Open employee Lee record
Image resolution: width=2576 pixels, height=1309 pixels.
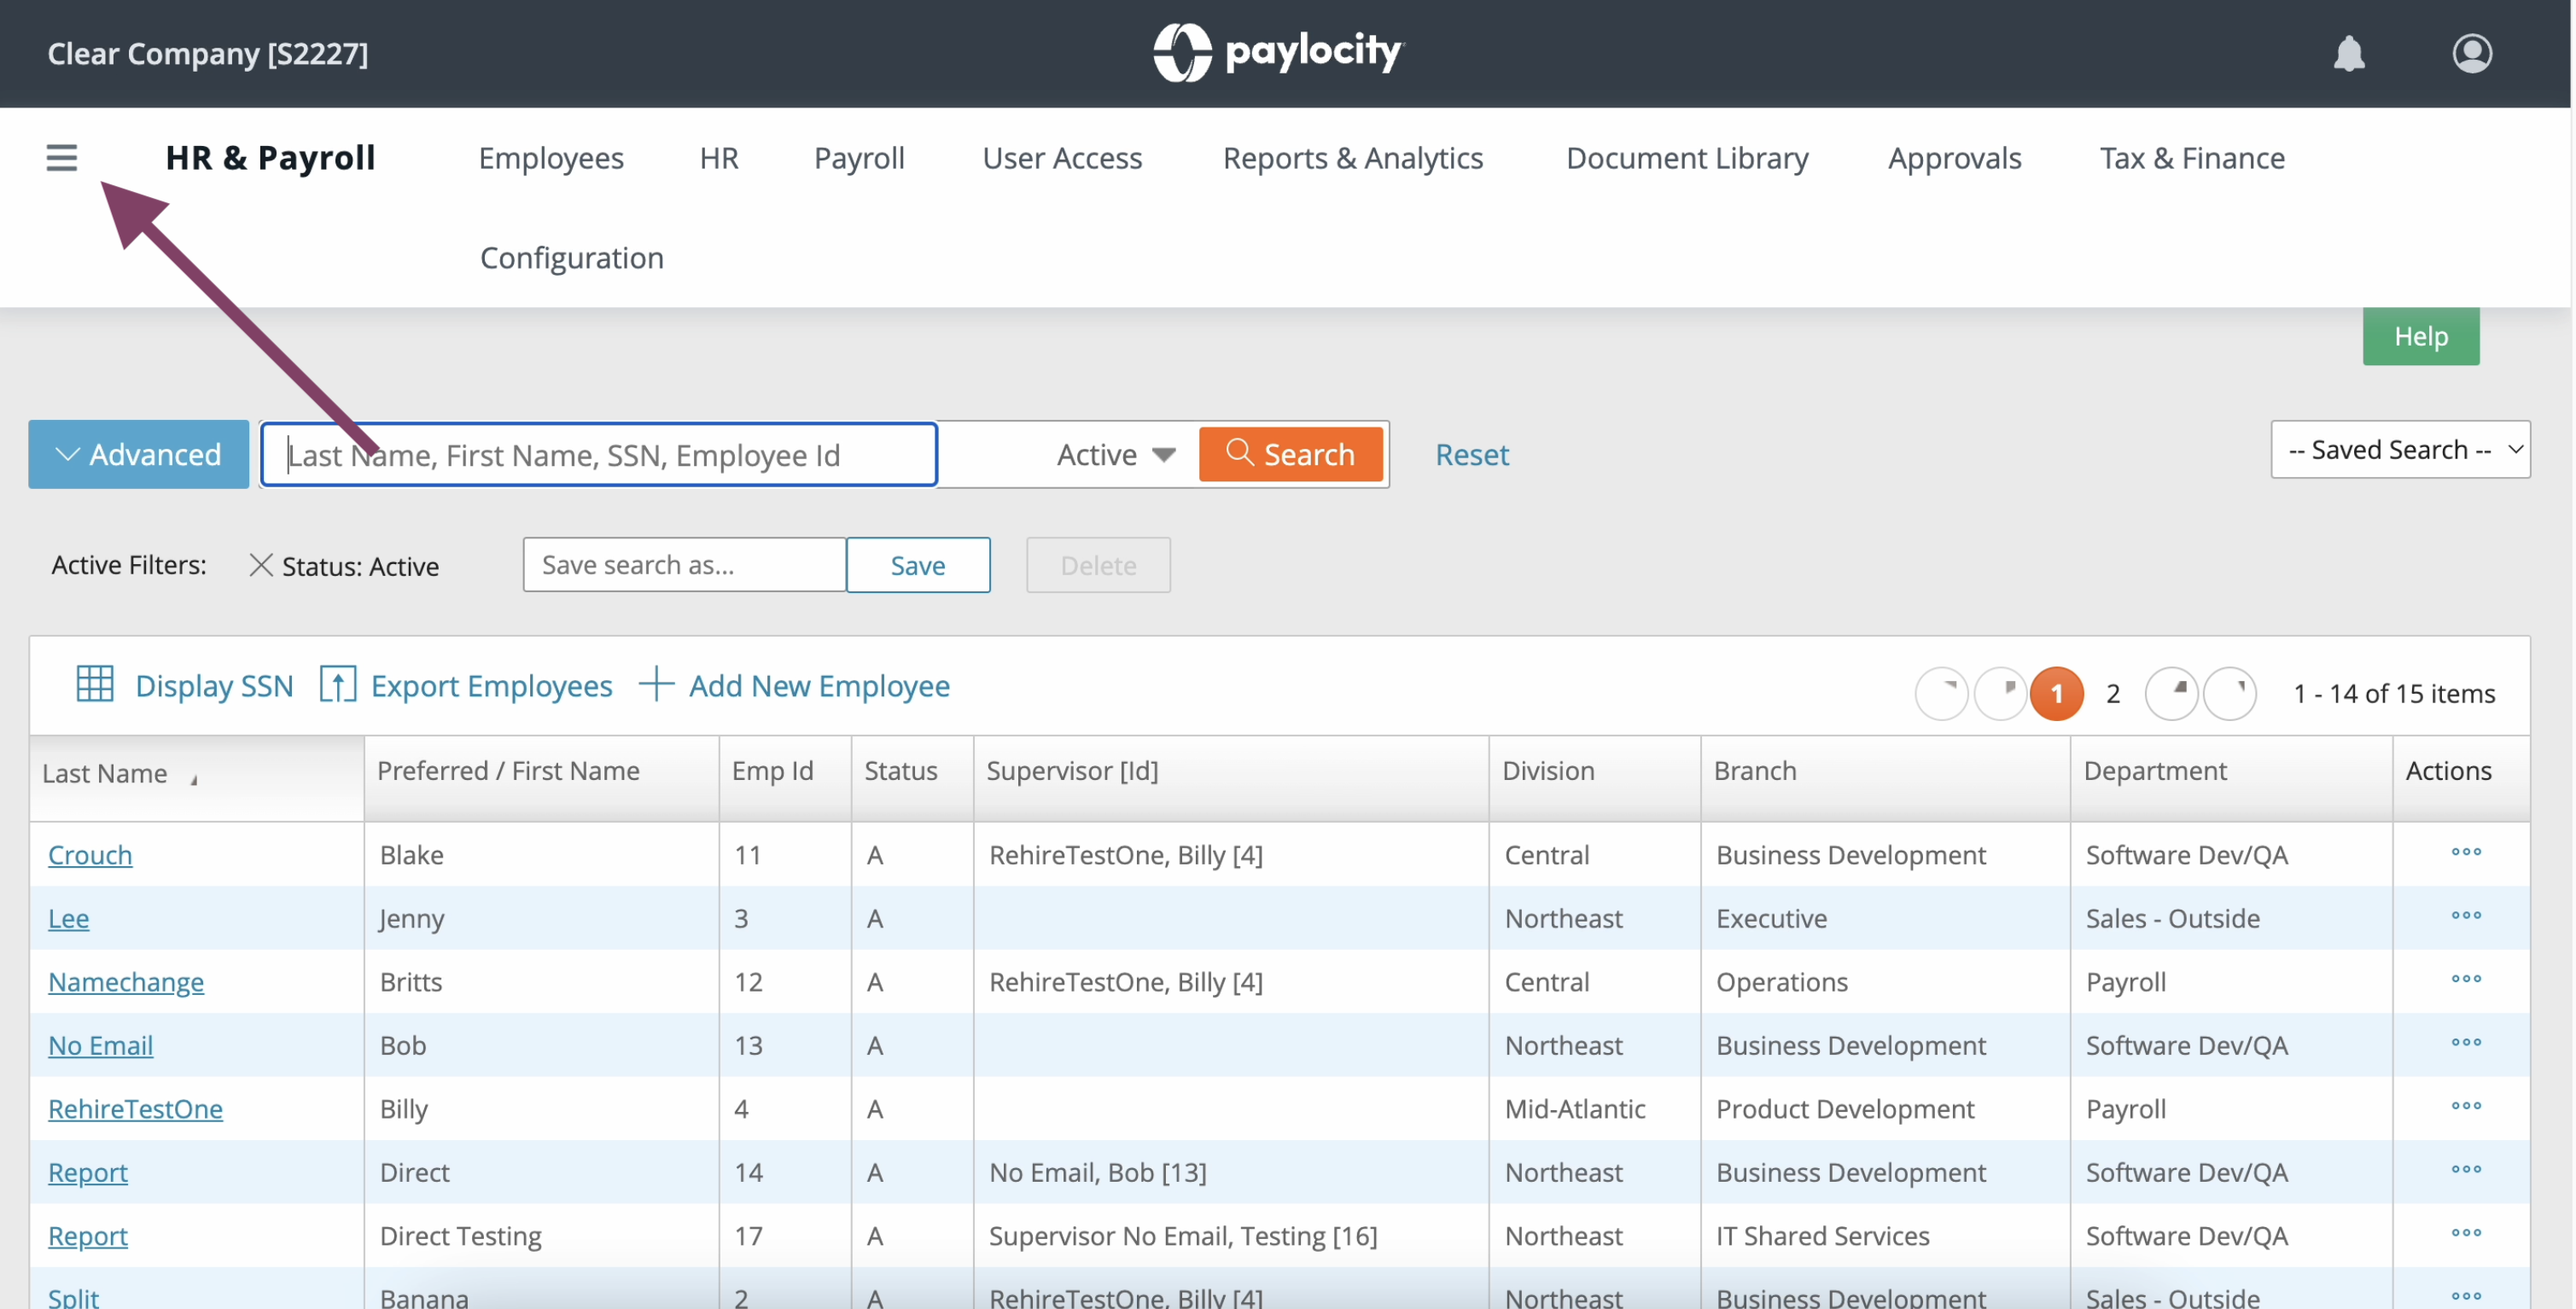(68, 918)
